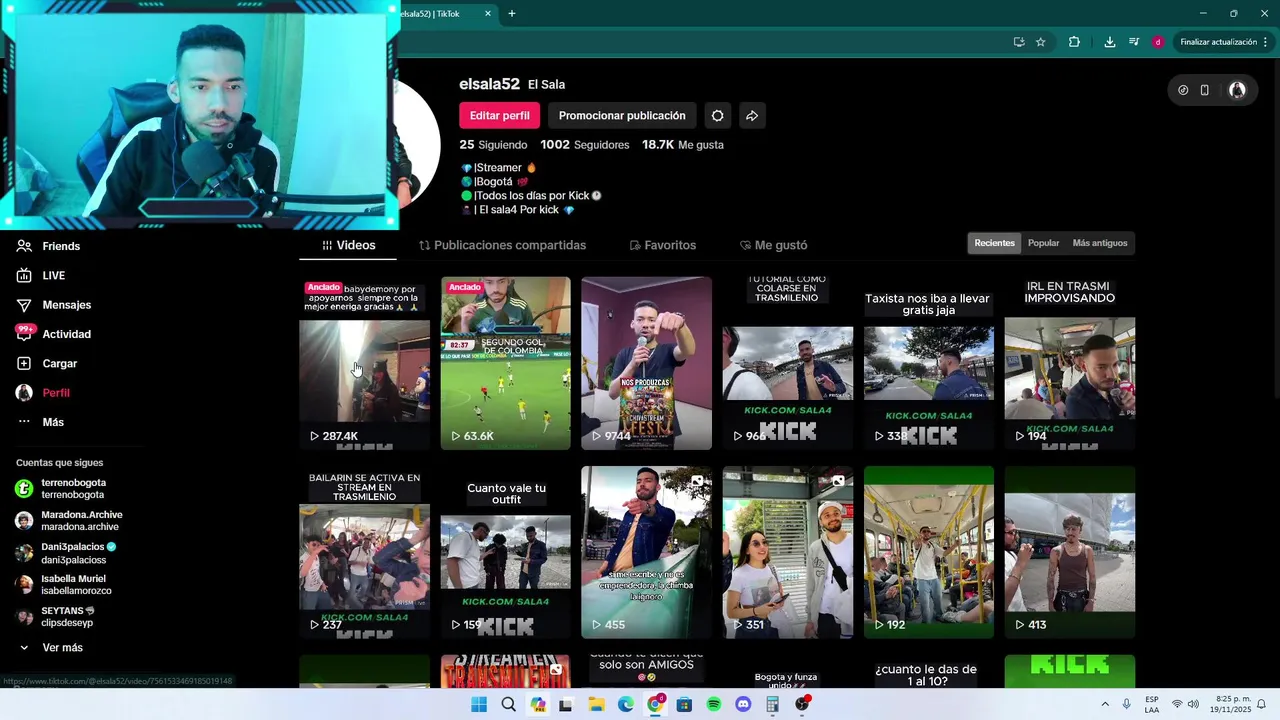Click the TikTok coins icon at top right

click(1183, 90)
